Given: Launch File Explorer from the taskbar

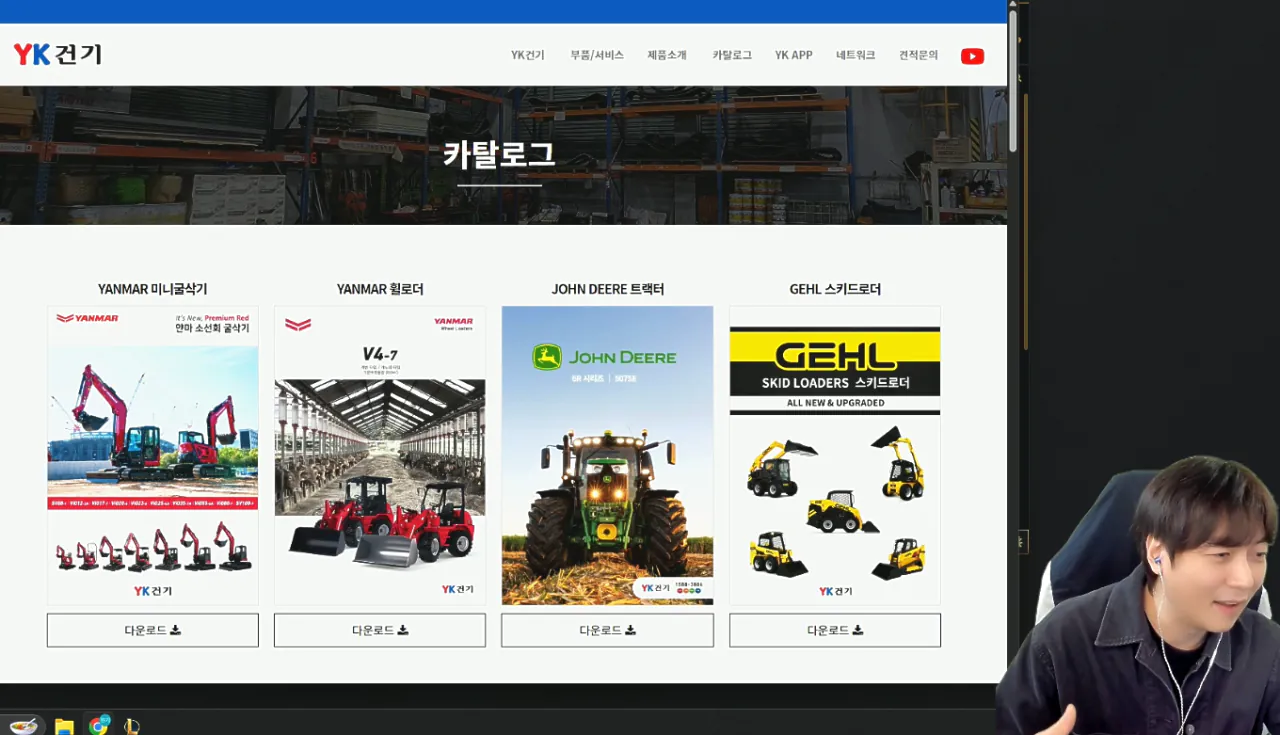Looking at the screenshot, I should 64,726.
